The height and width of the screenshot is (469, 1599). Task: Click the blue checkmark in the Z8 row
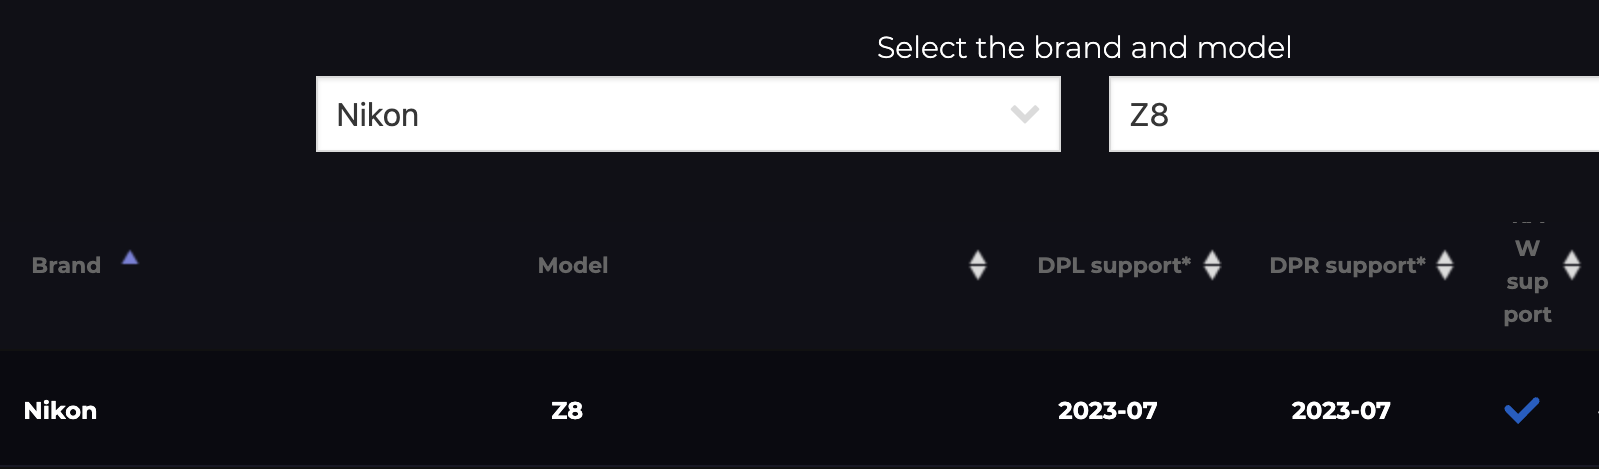click(x=1521, y=410)
